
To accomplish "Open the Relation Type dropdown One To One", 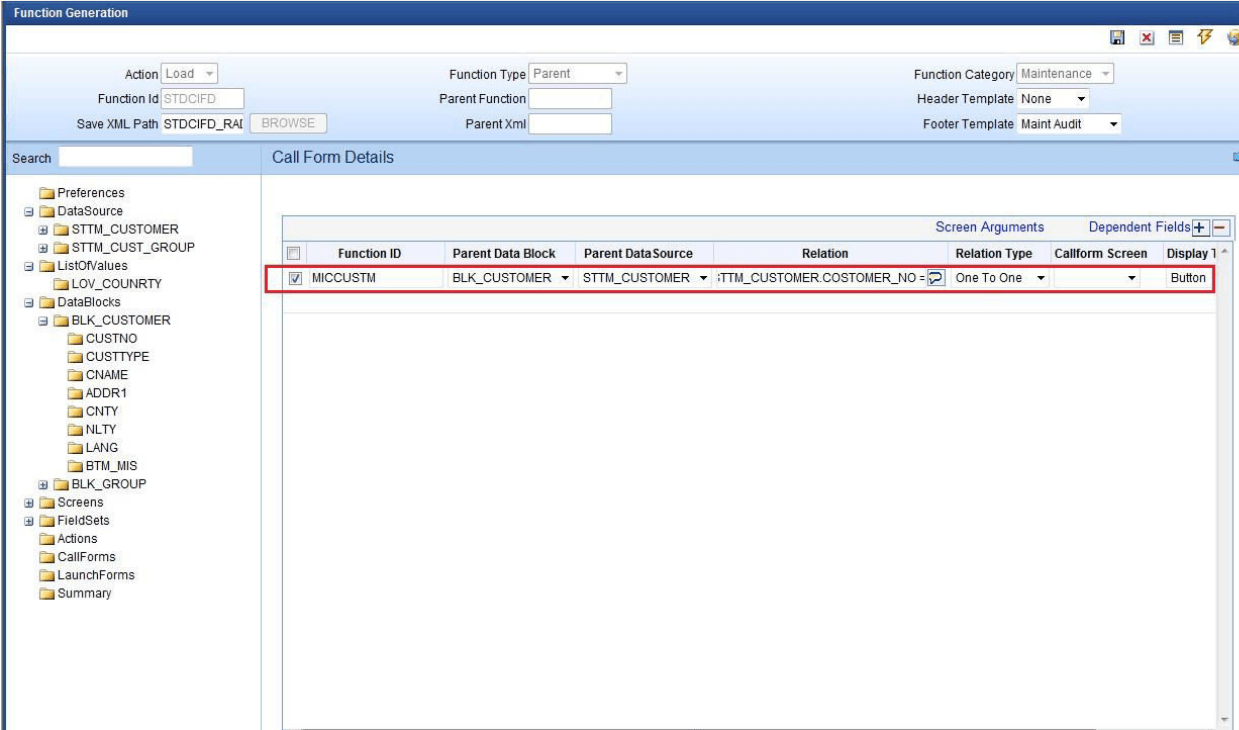I will pyautogui.click(x=1000, y=278).
